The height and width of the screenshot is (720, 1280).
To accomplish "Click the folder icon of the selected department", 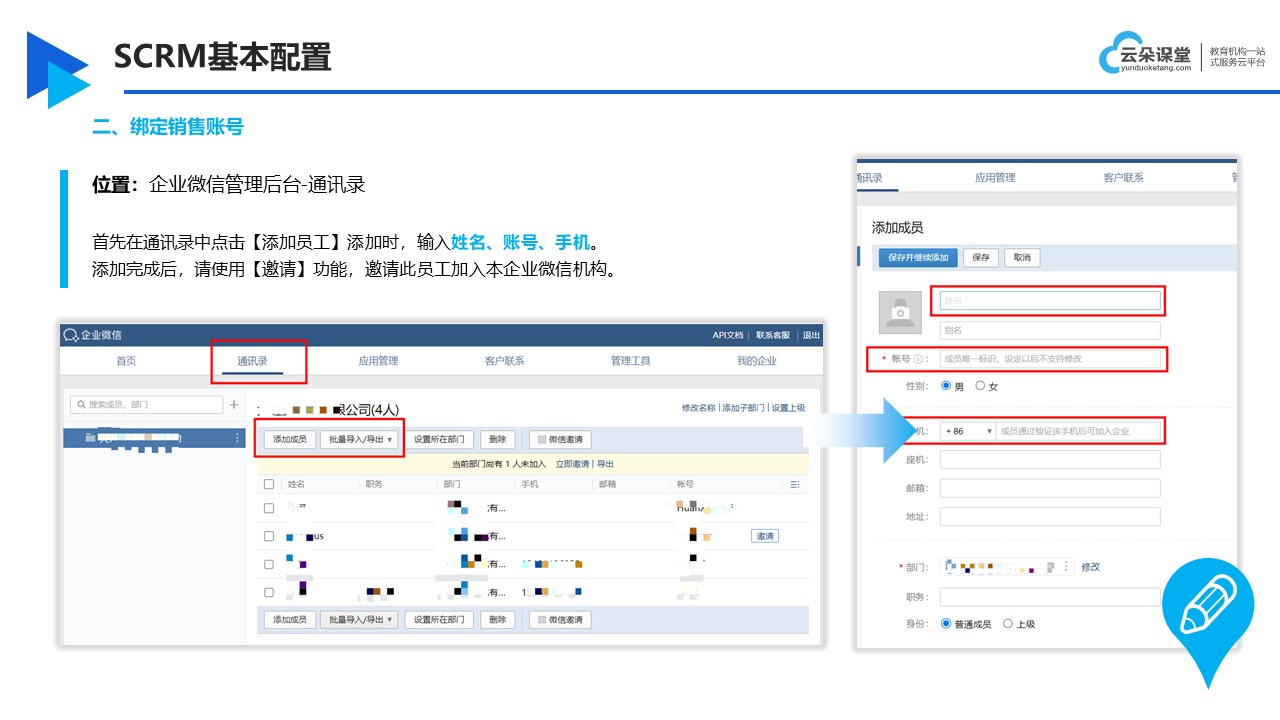I will (90, 438).
